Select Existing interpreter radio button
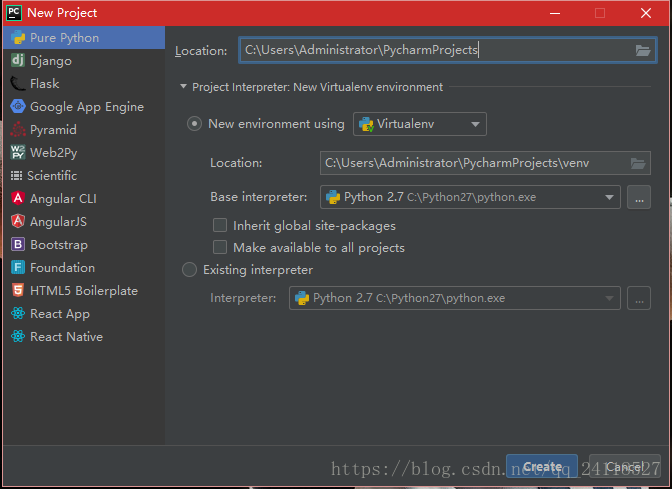 coord(189,270)
